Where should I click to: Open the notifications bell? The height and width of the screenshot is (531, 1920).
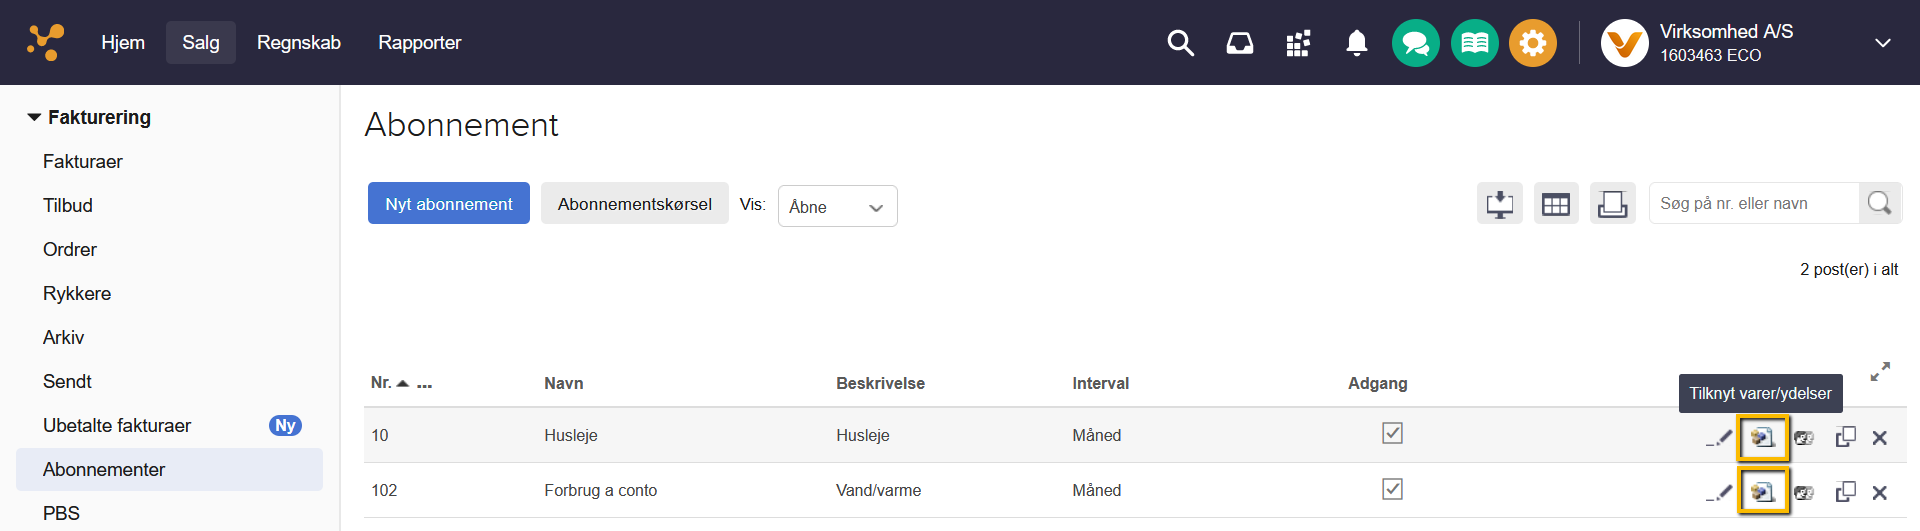click(x=1356, y=43)
